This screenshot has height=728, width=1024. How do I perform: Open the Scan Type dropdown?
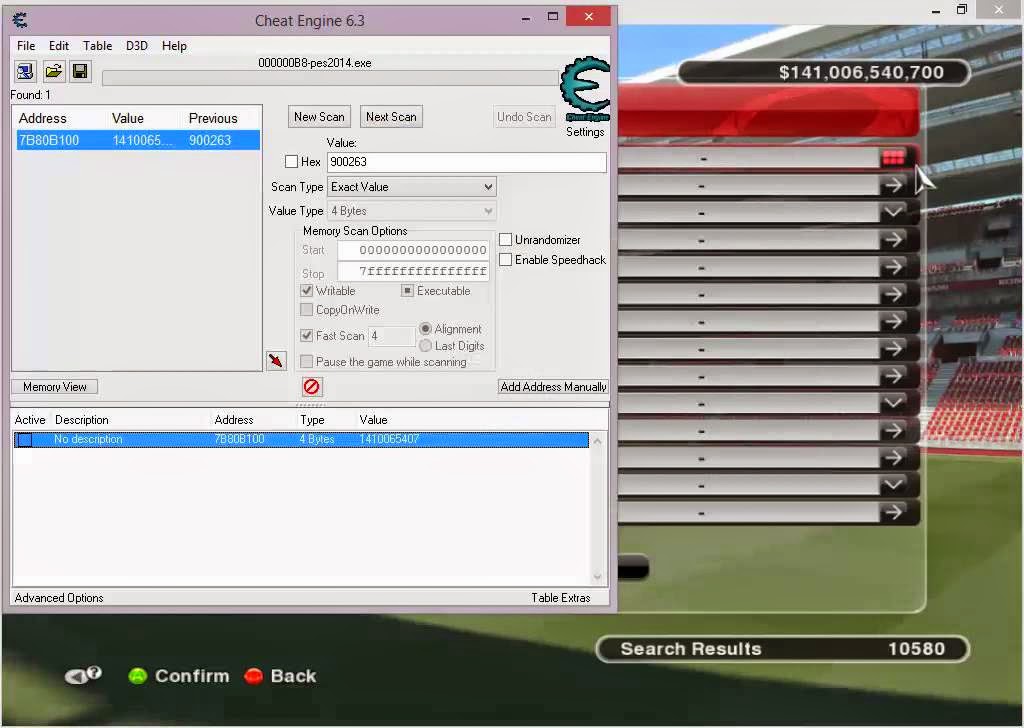[411, 187]
